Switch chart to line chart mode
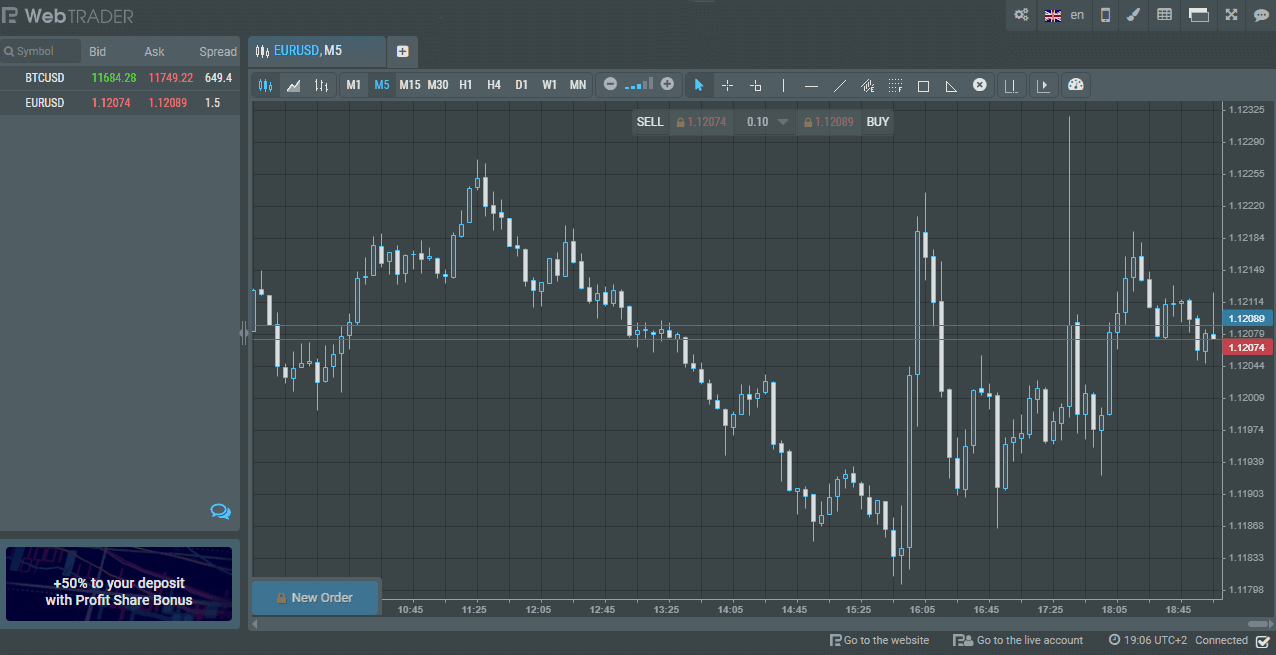Screen dimensions: 1276x655 [293, 85]
